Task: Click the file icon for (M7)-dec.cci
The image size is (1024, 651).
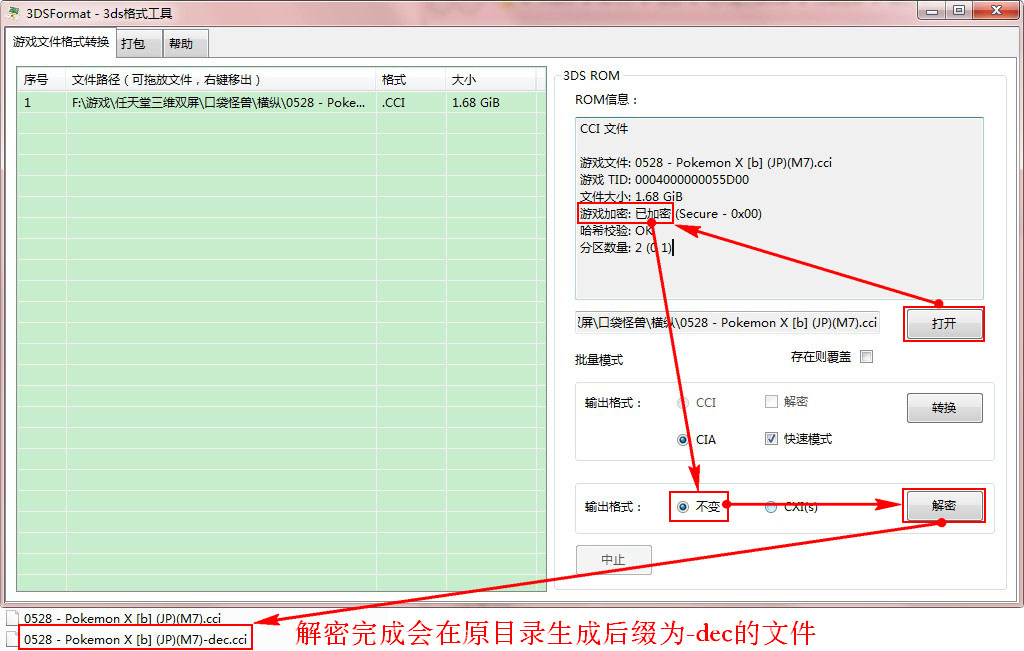Action: click(x=11, y=638)
